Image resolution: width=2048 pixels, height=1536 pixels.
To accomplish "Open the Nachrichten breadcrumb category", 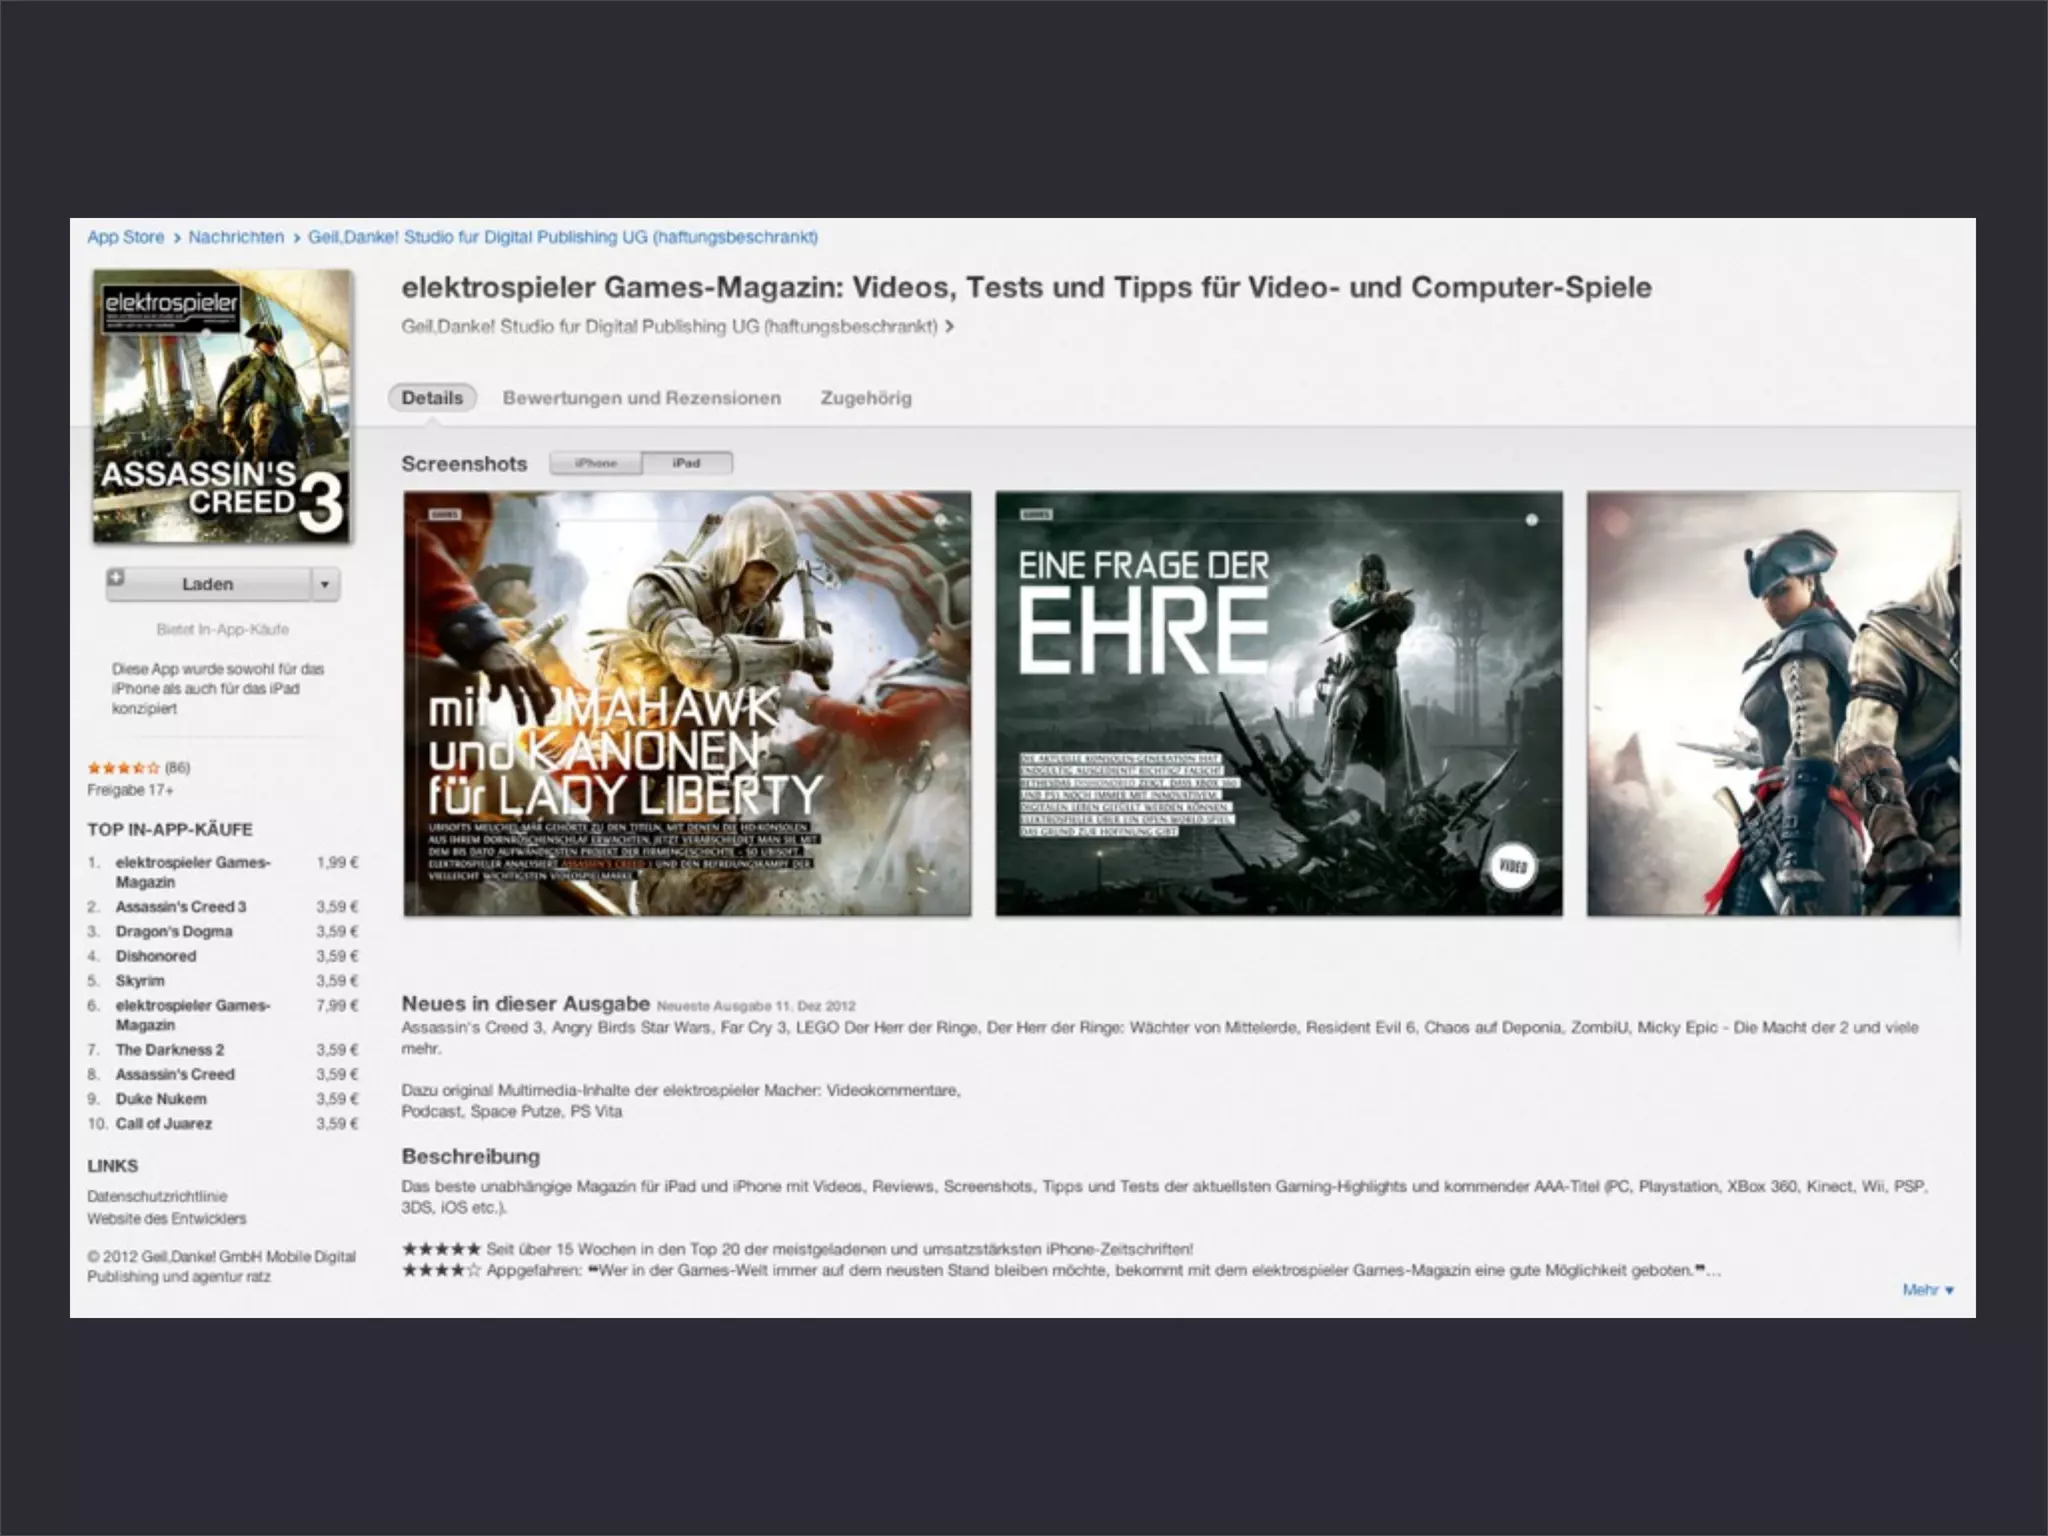I will (x=236, y=237).
